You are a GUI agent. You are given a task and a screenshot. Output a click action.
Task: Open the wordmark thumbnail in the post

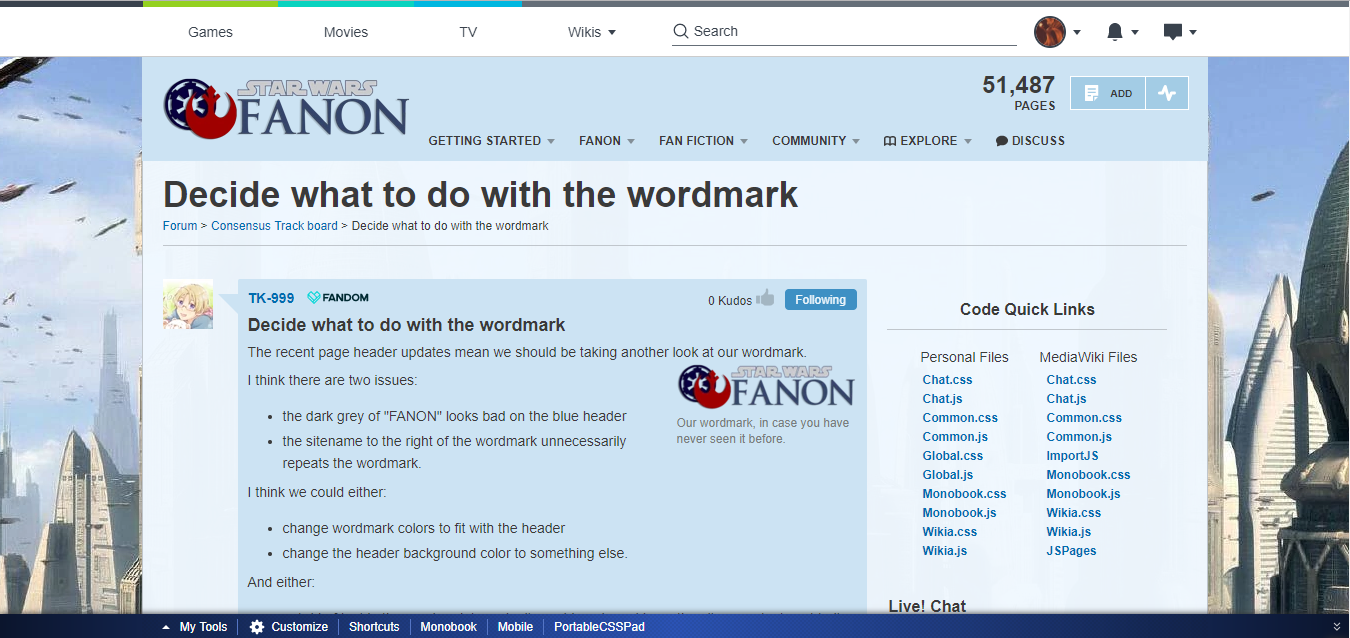click(x=766, y=385)
